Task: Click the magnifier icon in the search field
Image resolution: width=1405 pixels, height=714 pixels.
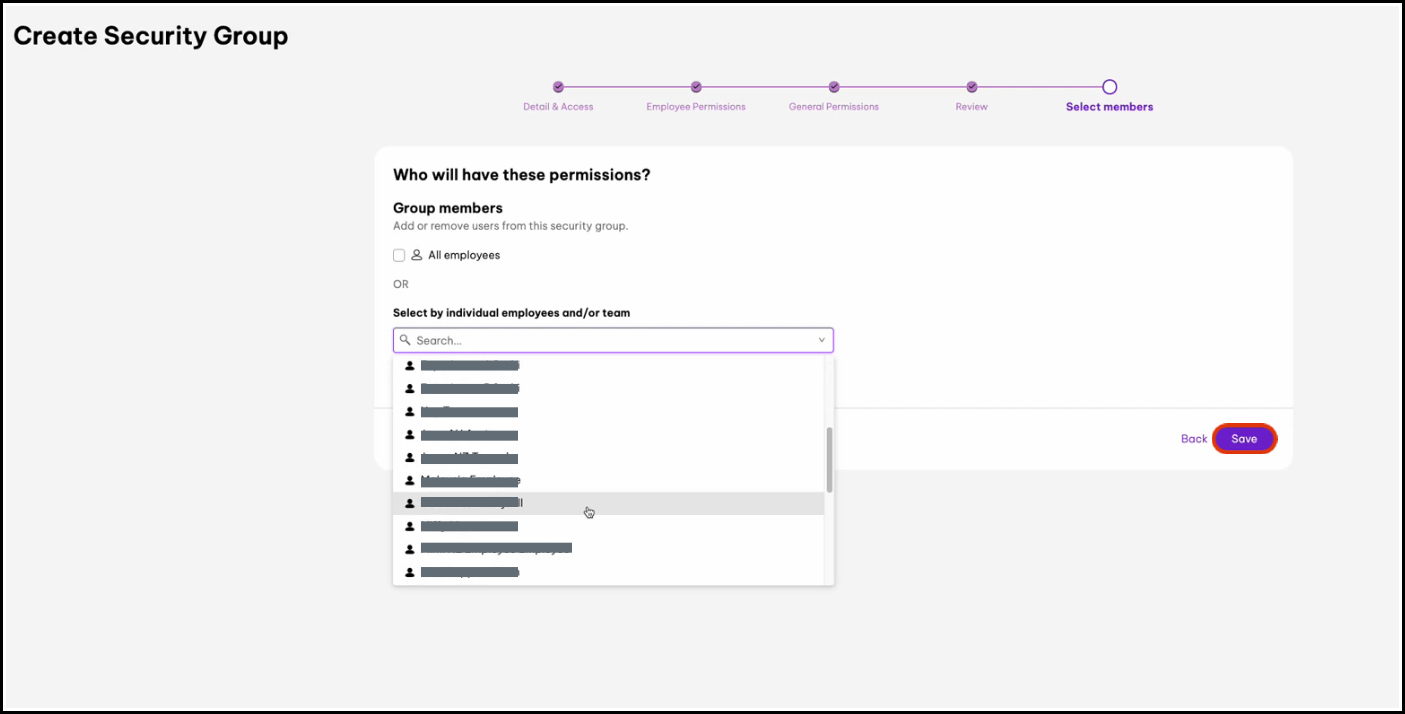Action: point(405,340)
